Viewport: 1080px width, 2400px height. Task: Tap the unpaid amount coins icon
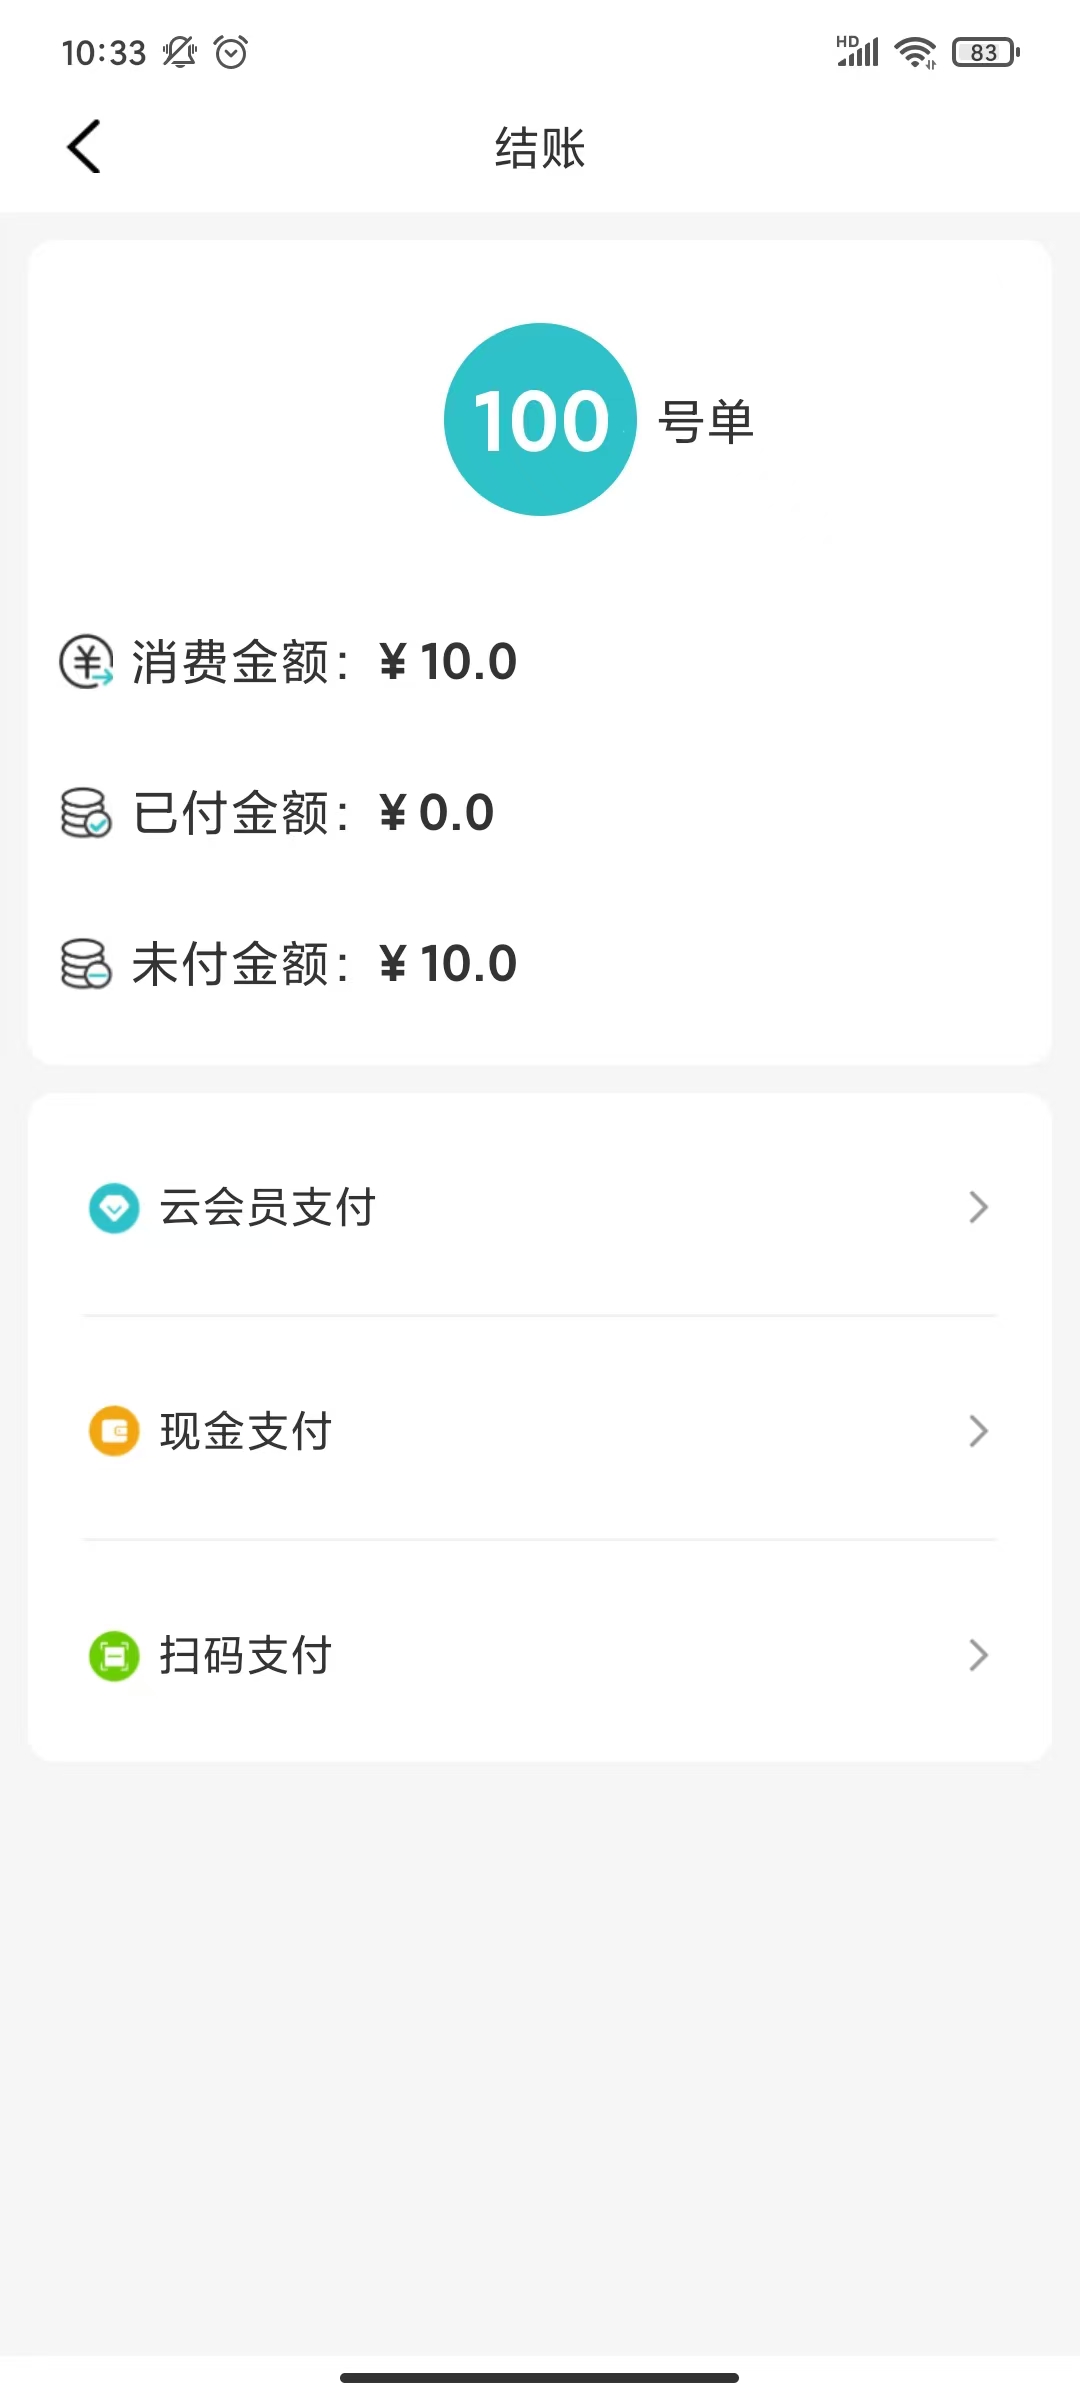point(86,964)
